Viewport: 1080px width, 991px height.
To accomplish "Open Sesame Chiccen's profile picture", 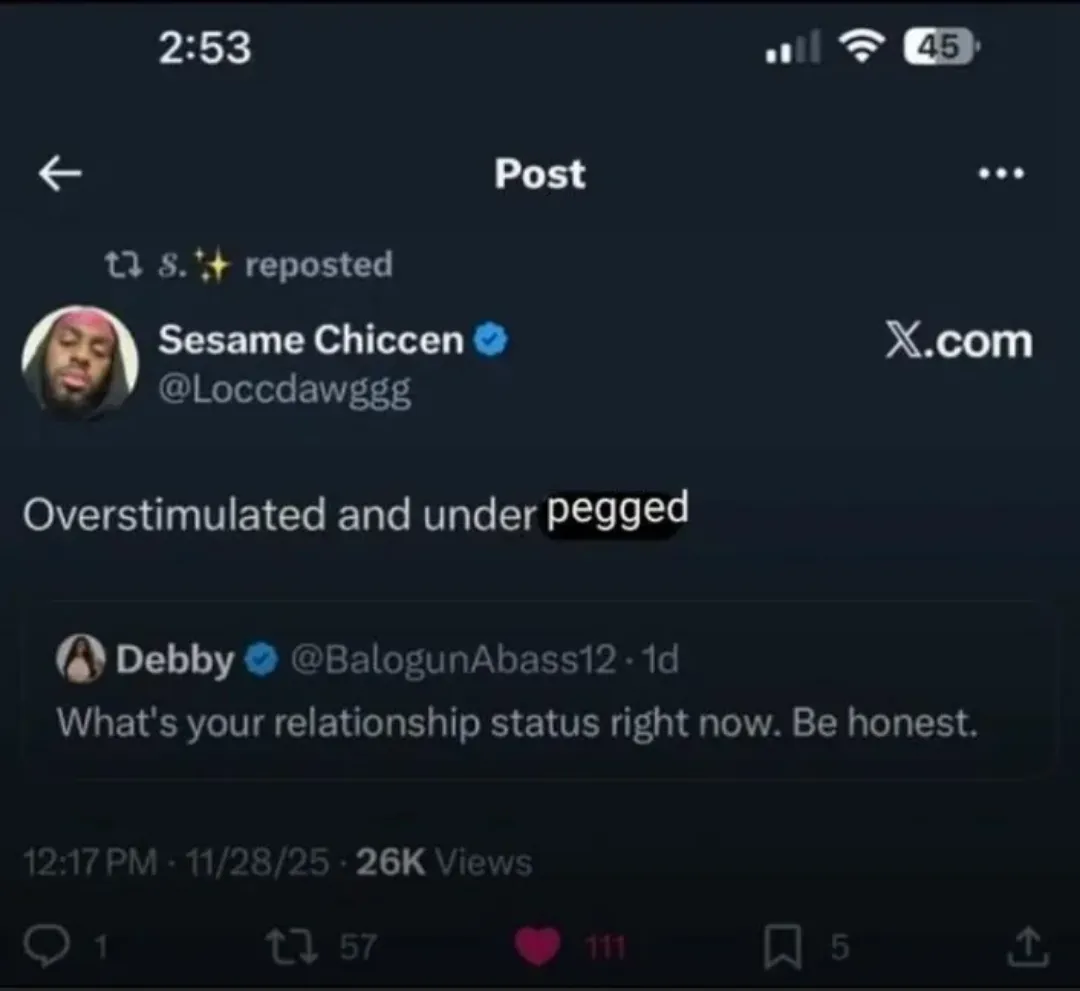I will click(80, 361).
